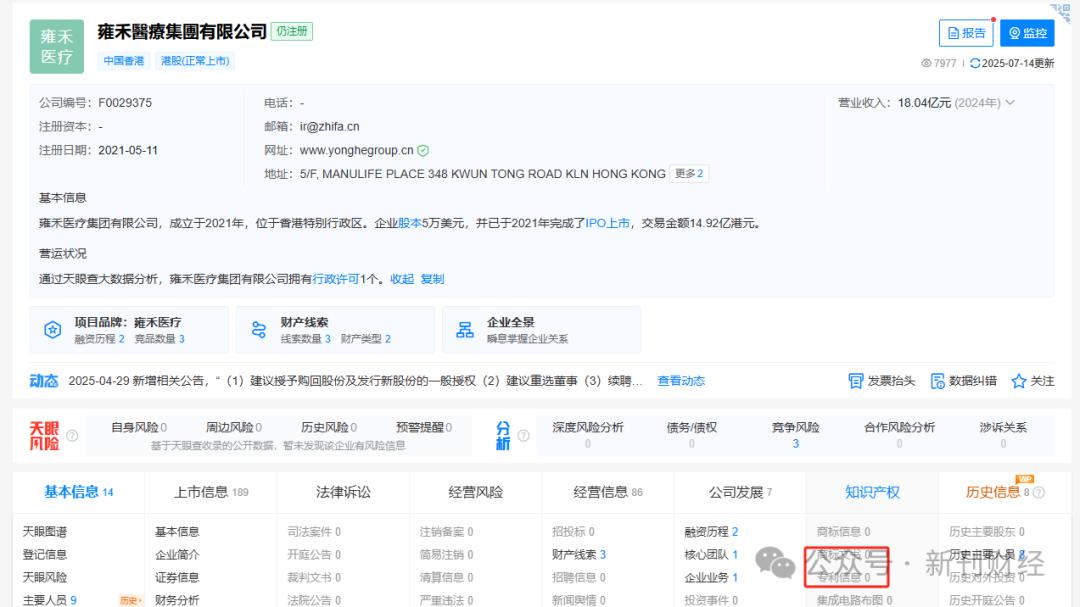Open 主要人员 9 entry
Screen dimensions: 1080x607
(50, 600)
